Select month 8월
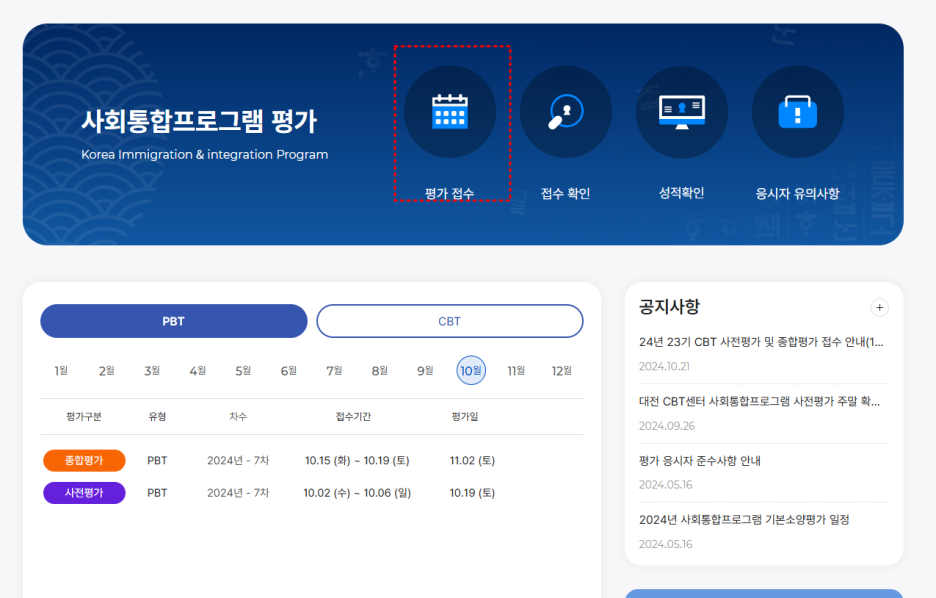936x598 pixels. 380,371
